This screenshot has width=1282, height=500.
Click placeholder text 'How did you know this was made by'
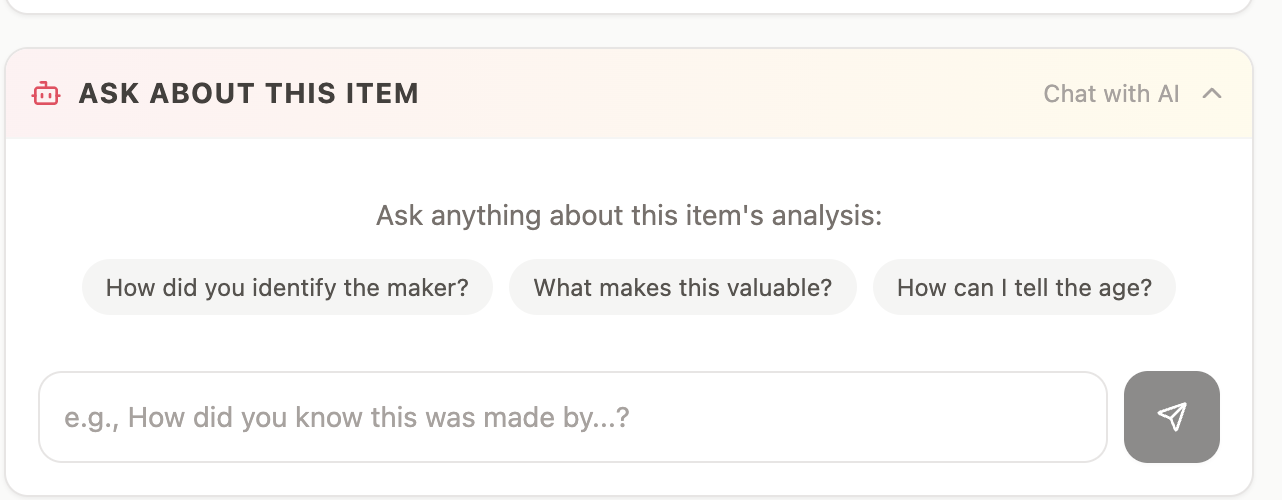pos(347,417)
